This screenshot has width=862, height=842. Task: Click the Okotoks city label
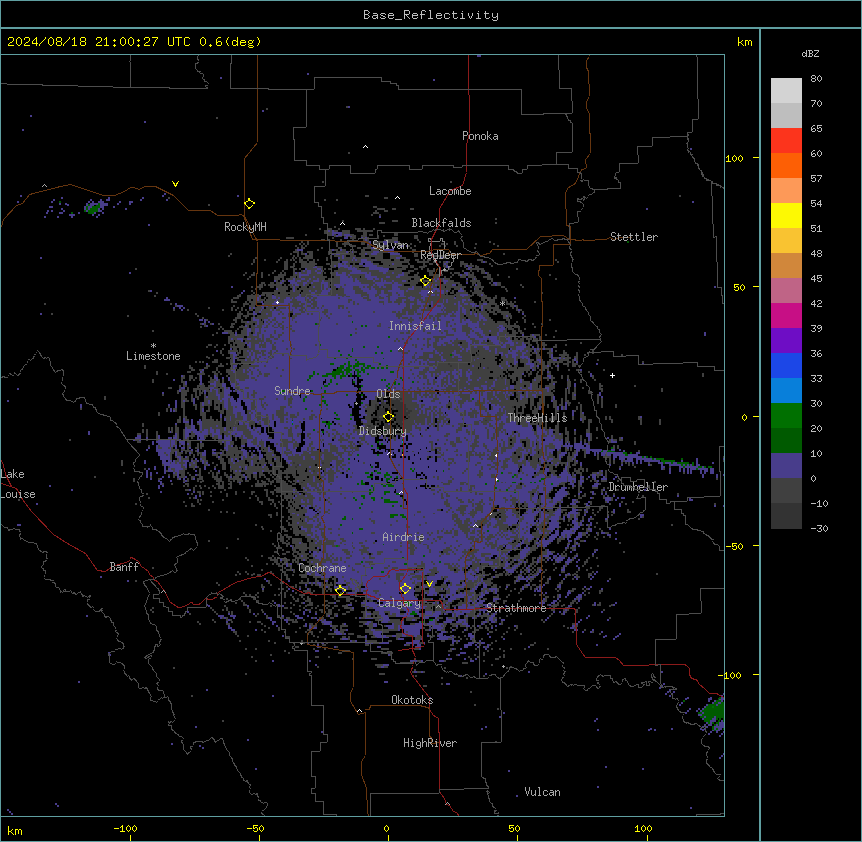tap(412, 700)
